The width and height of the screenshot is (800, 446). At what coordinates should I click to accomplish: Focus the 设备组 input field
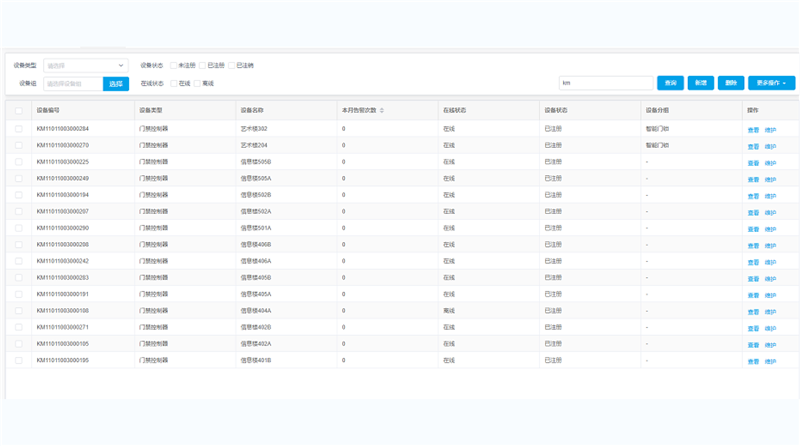pyautogui.click(x=73, y=84)
